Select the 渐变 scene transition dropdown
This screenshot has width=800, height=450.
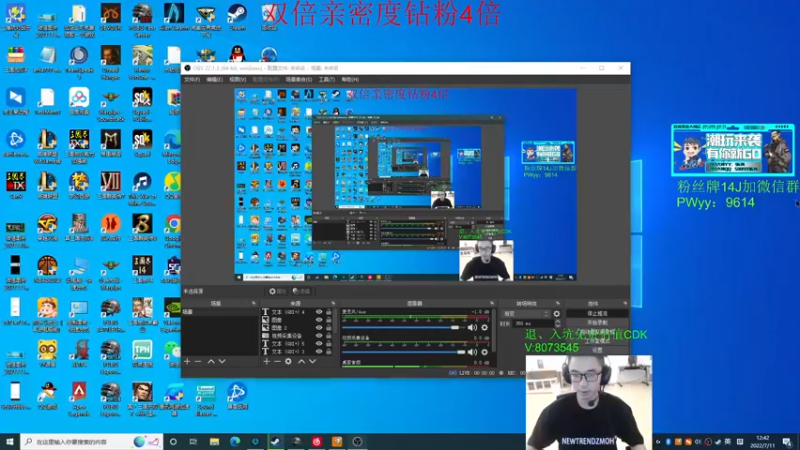(x=526, y=314)
